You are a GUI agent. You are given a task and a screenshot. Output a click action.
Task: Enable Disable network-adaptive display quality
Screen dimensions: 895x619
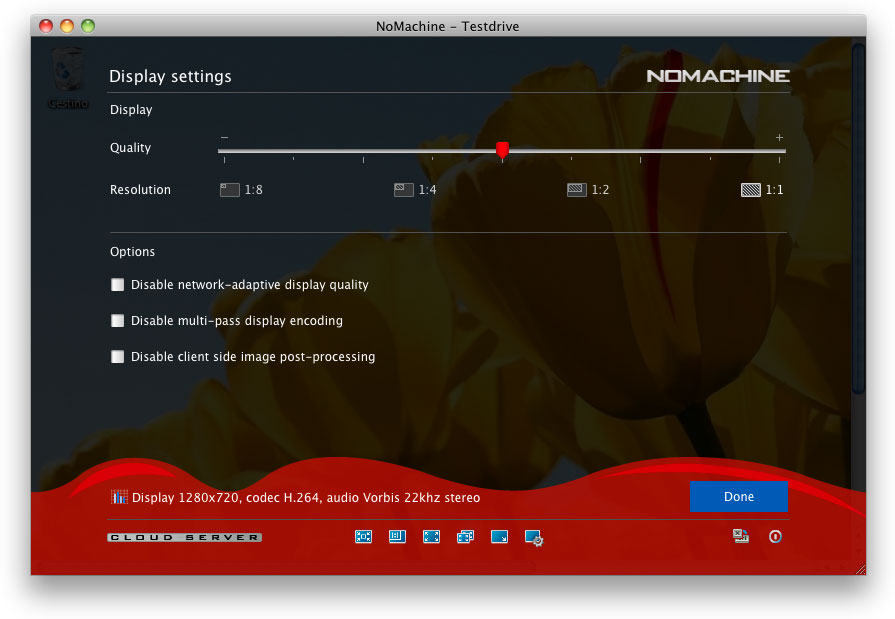coord(118,285)
